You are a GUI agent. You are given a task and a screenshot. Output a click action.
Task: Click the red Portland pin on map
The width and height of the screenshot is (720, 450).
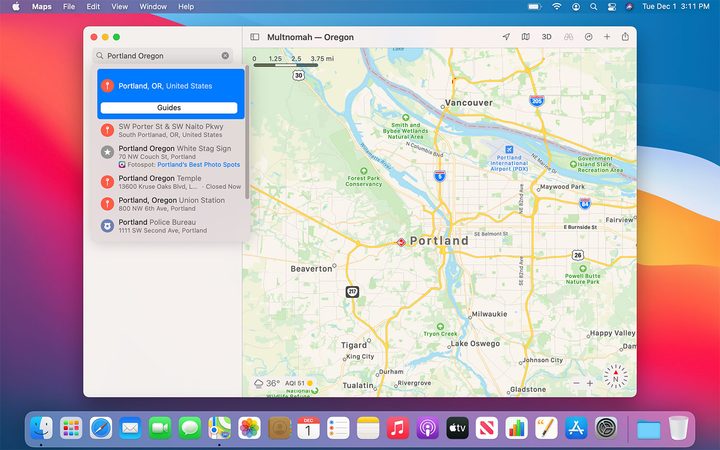pyautogui.click(x=401, y=242)
